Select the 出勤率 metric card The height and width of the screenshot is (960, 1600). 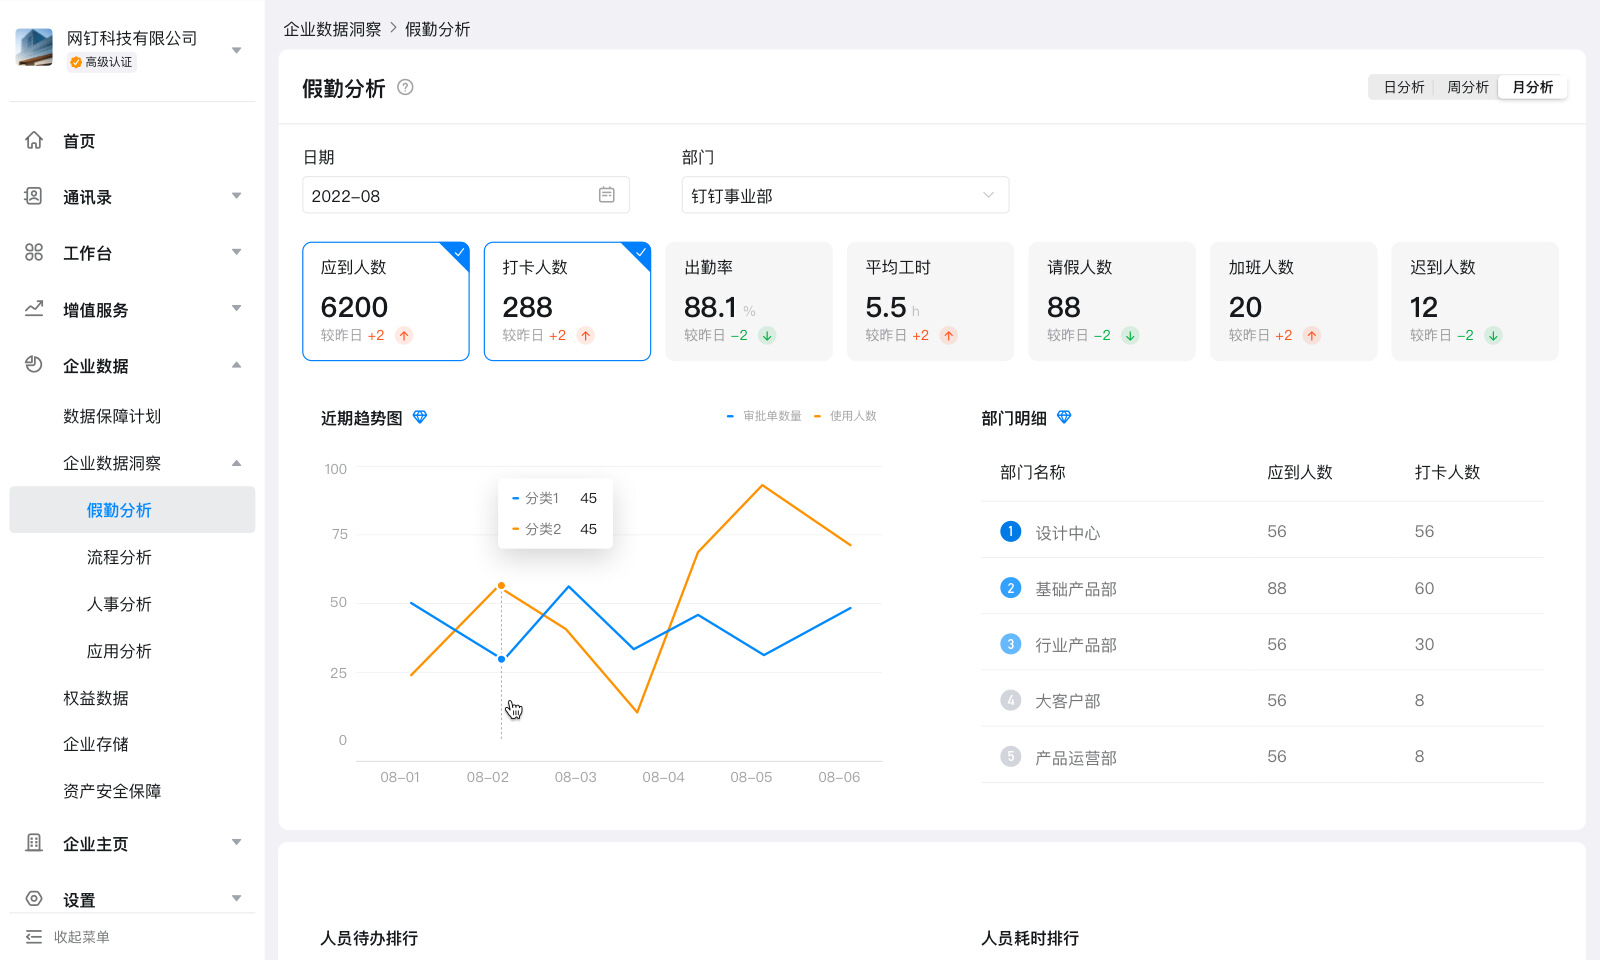(748, 301)
